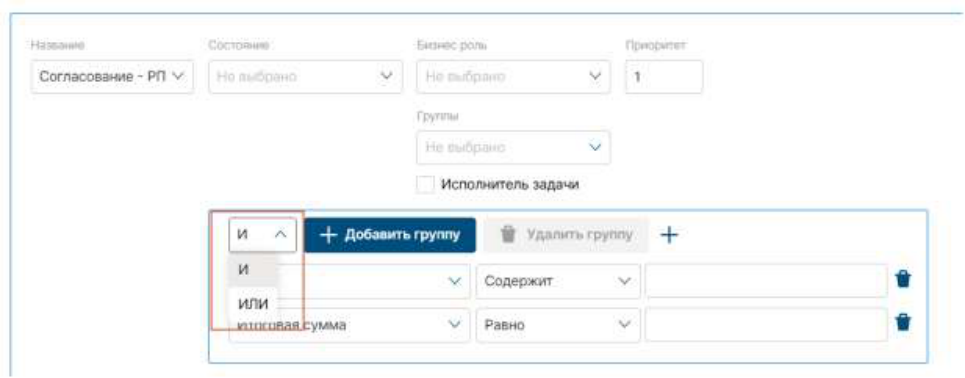
Task: Click the 'Добавить группу' button
Action: [x=390, y=235]
